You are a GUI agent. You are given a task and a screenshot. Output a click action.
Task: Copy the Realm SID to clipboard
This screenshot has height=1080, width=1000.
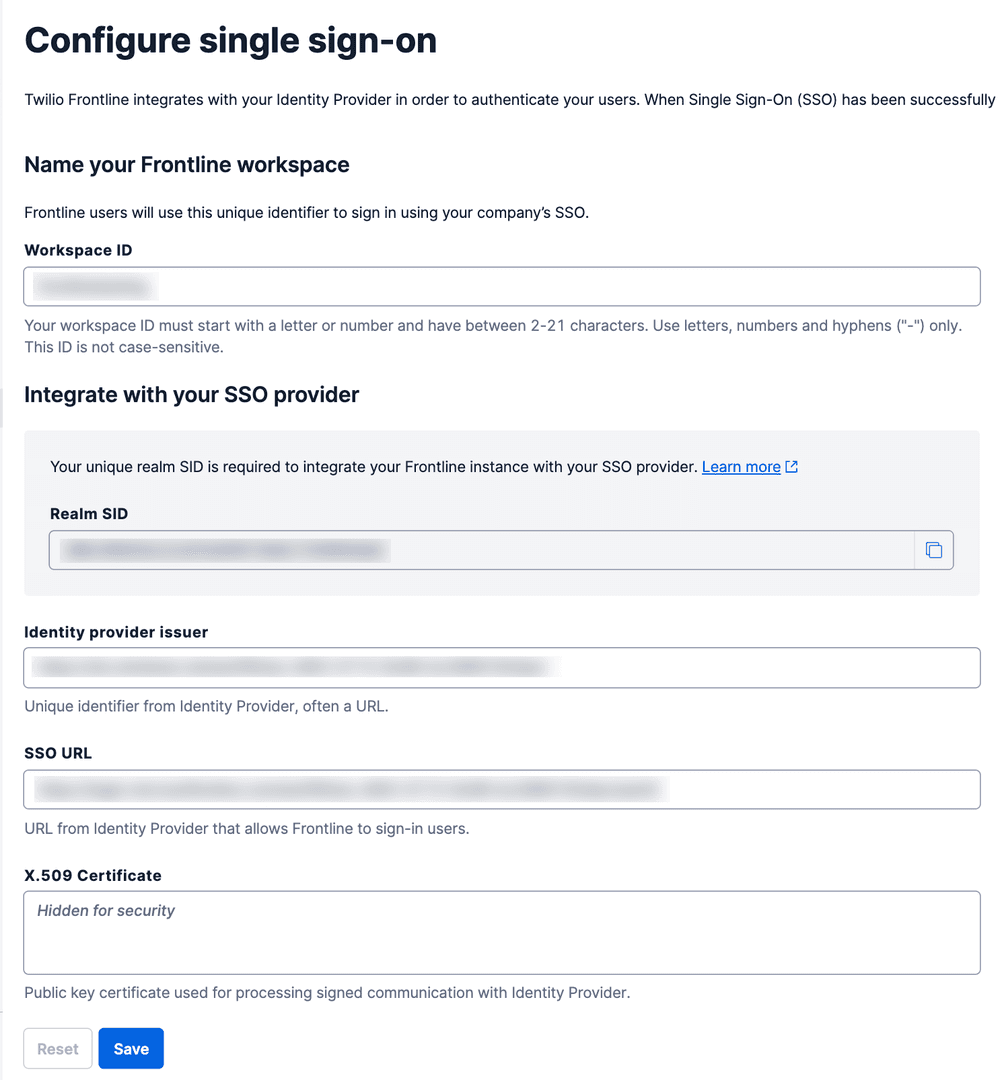click(934, 550)
